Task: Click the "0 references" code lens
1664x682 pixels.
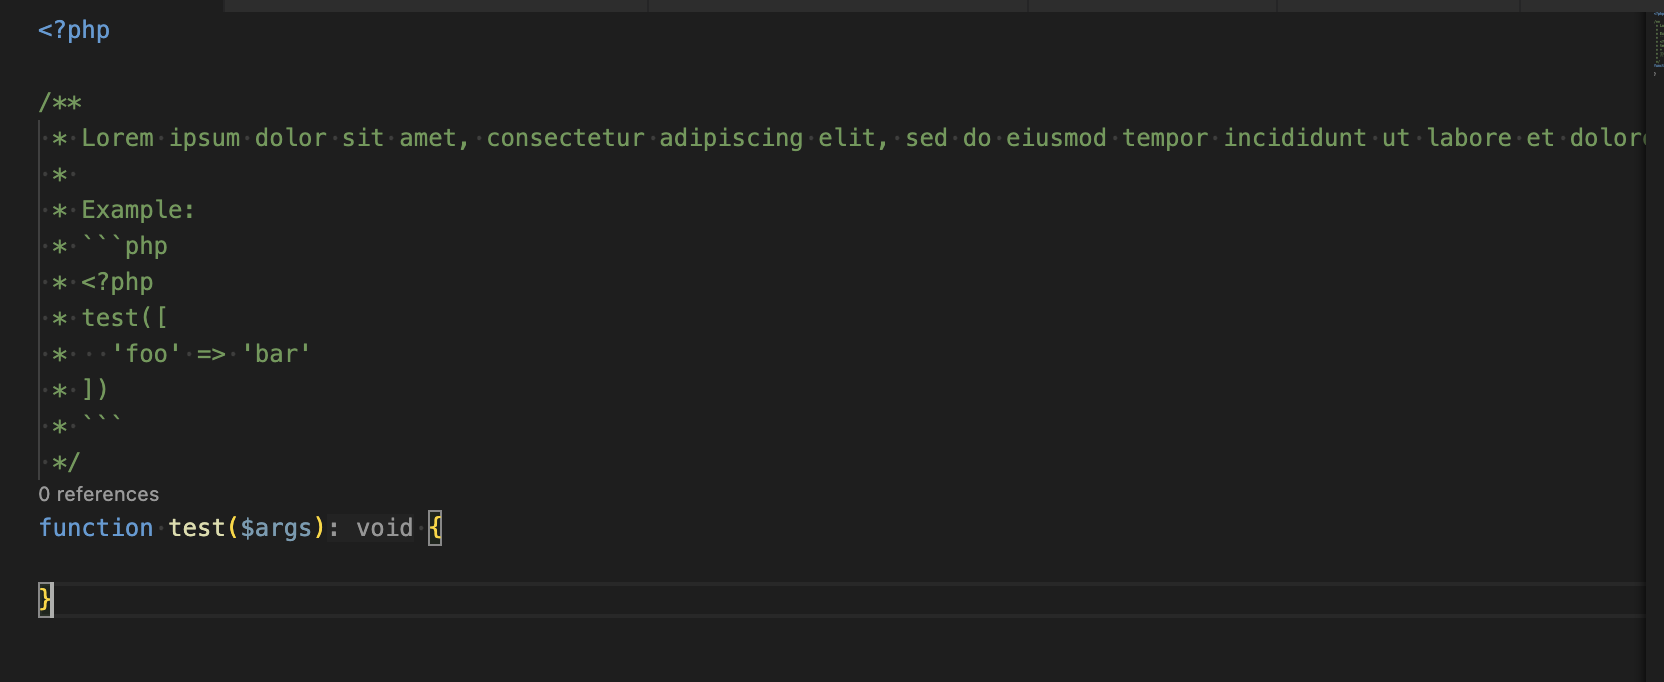Action: pos(98,494)
